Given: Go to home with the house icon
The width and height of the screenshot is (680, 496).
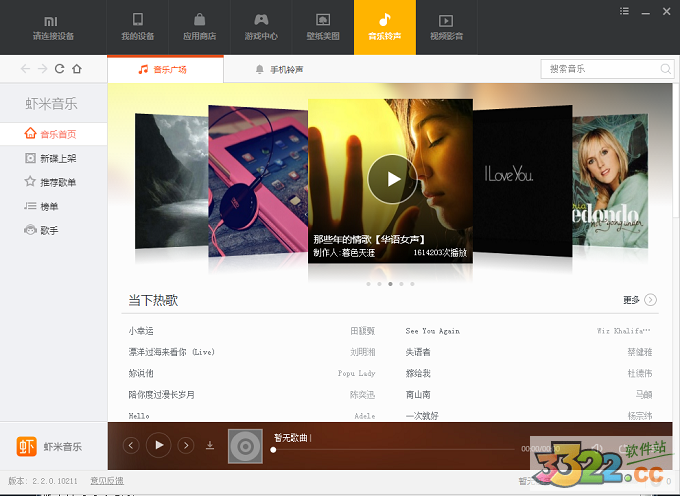Looking at the screenshot, I should [x=77, y=69].
